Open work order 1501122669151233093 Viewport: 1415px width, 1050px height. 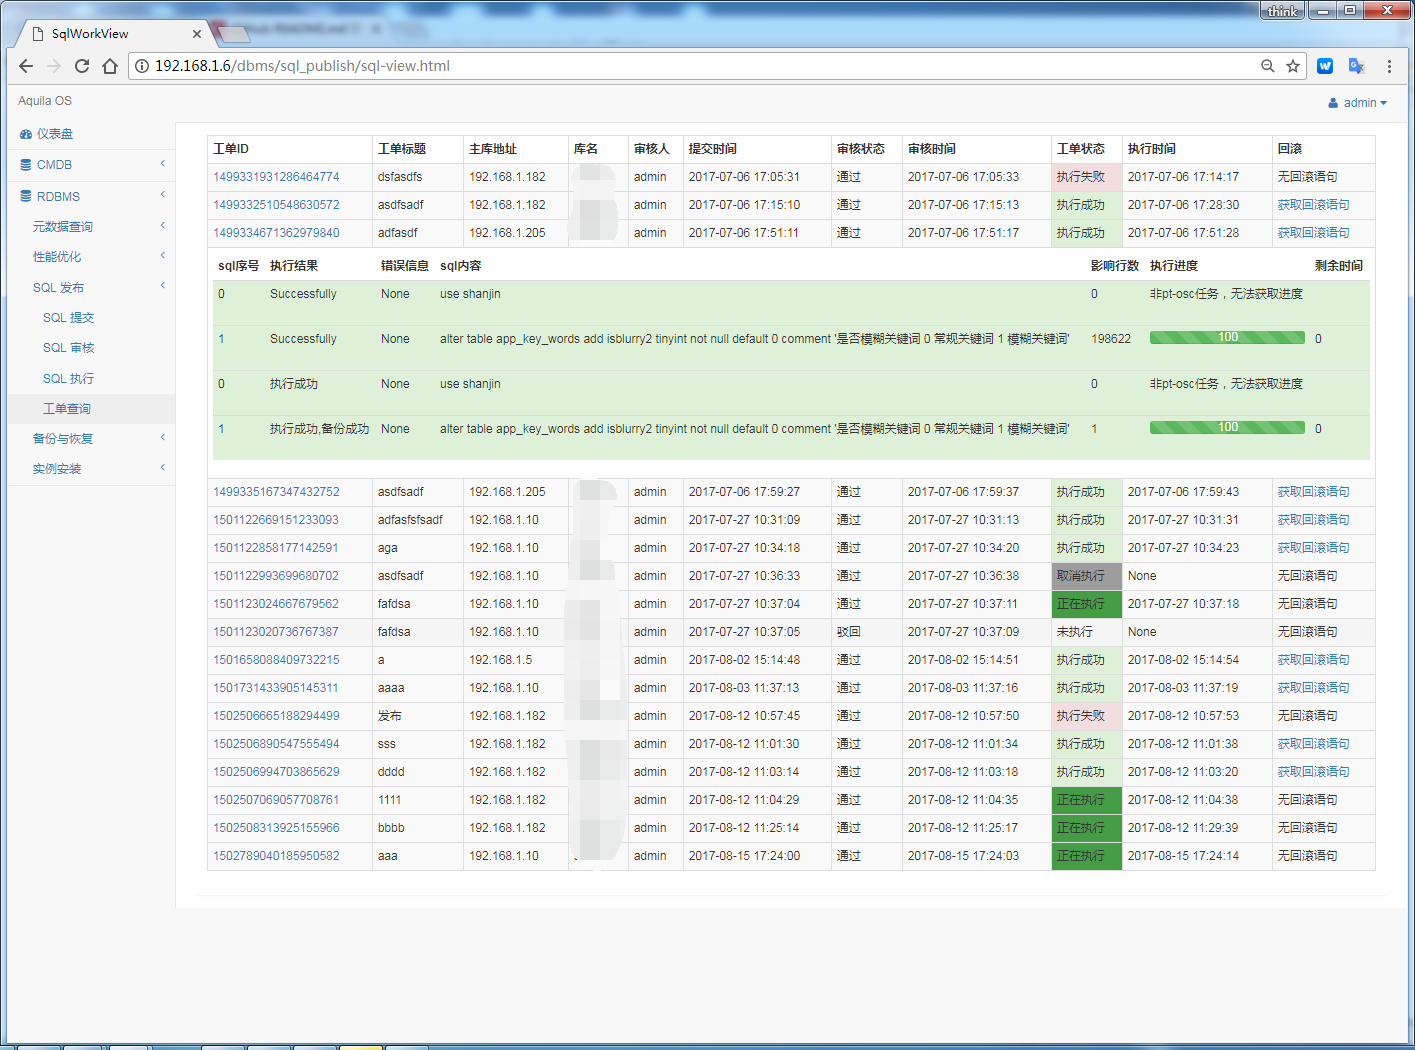(276, 520)
